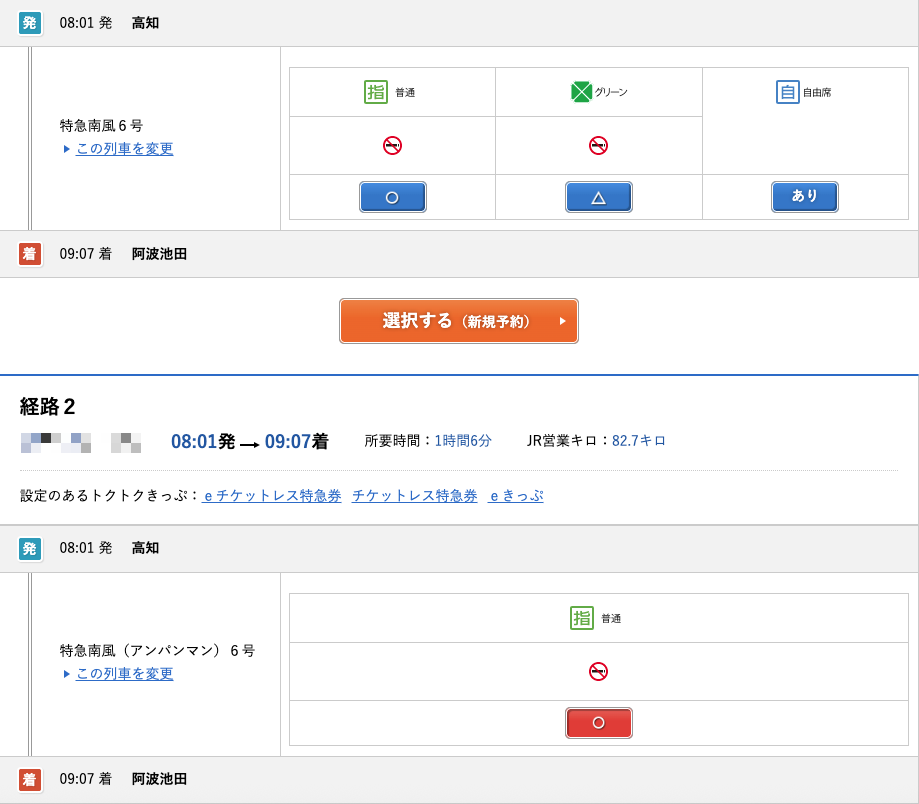Select the red ○ button for アンパンマン train
919x804 pixels.
tap(598, 723)
